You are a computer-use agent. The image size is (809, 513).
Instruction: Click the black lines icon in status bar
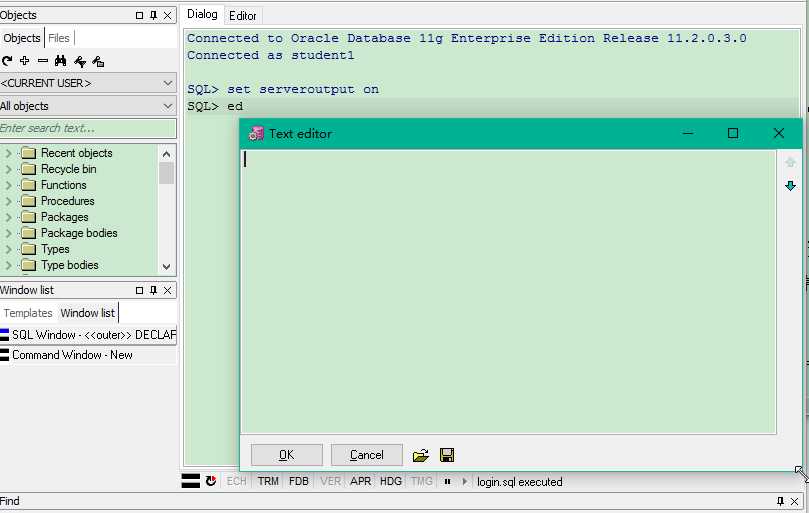click(190, 481)
